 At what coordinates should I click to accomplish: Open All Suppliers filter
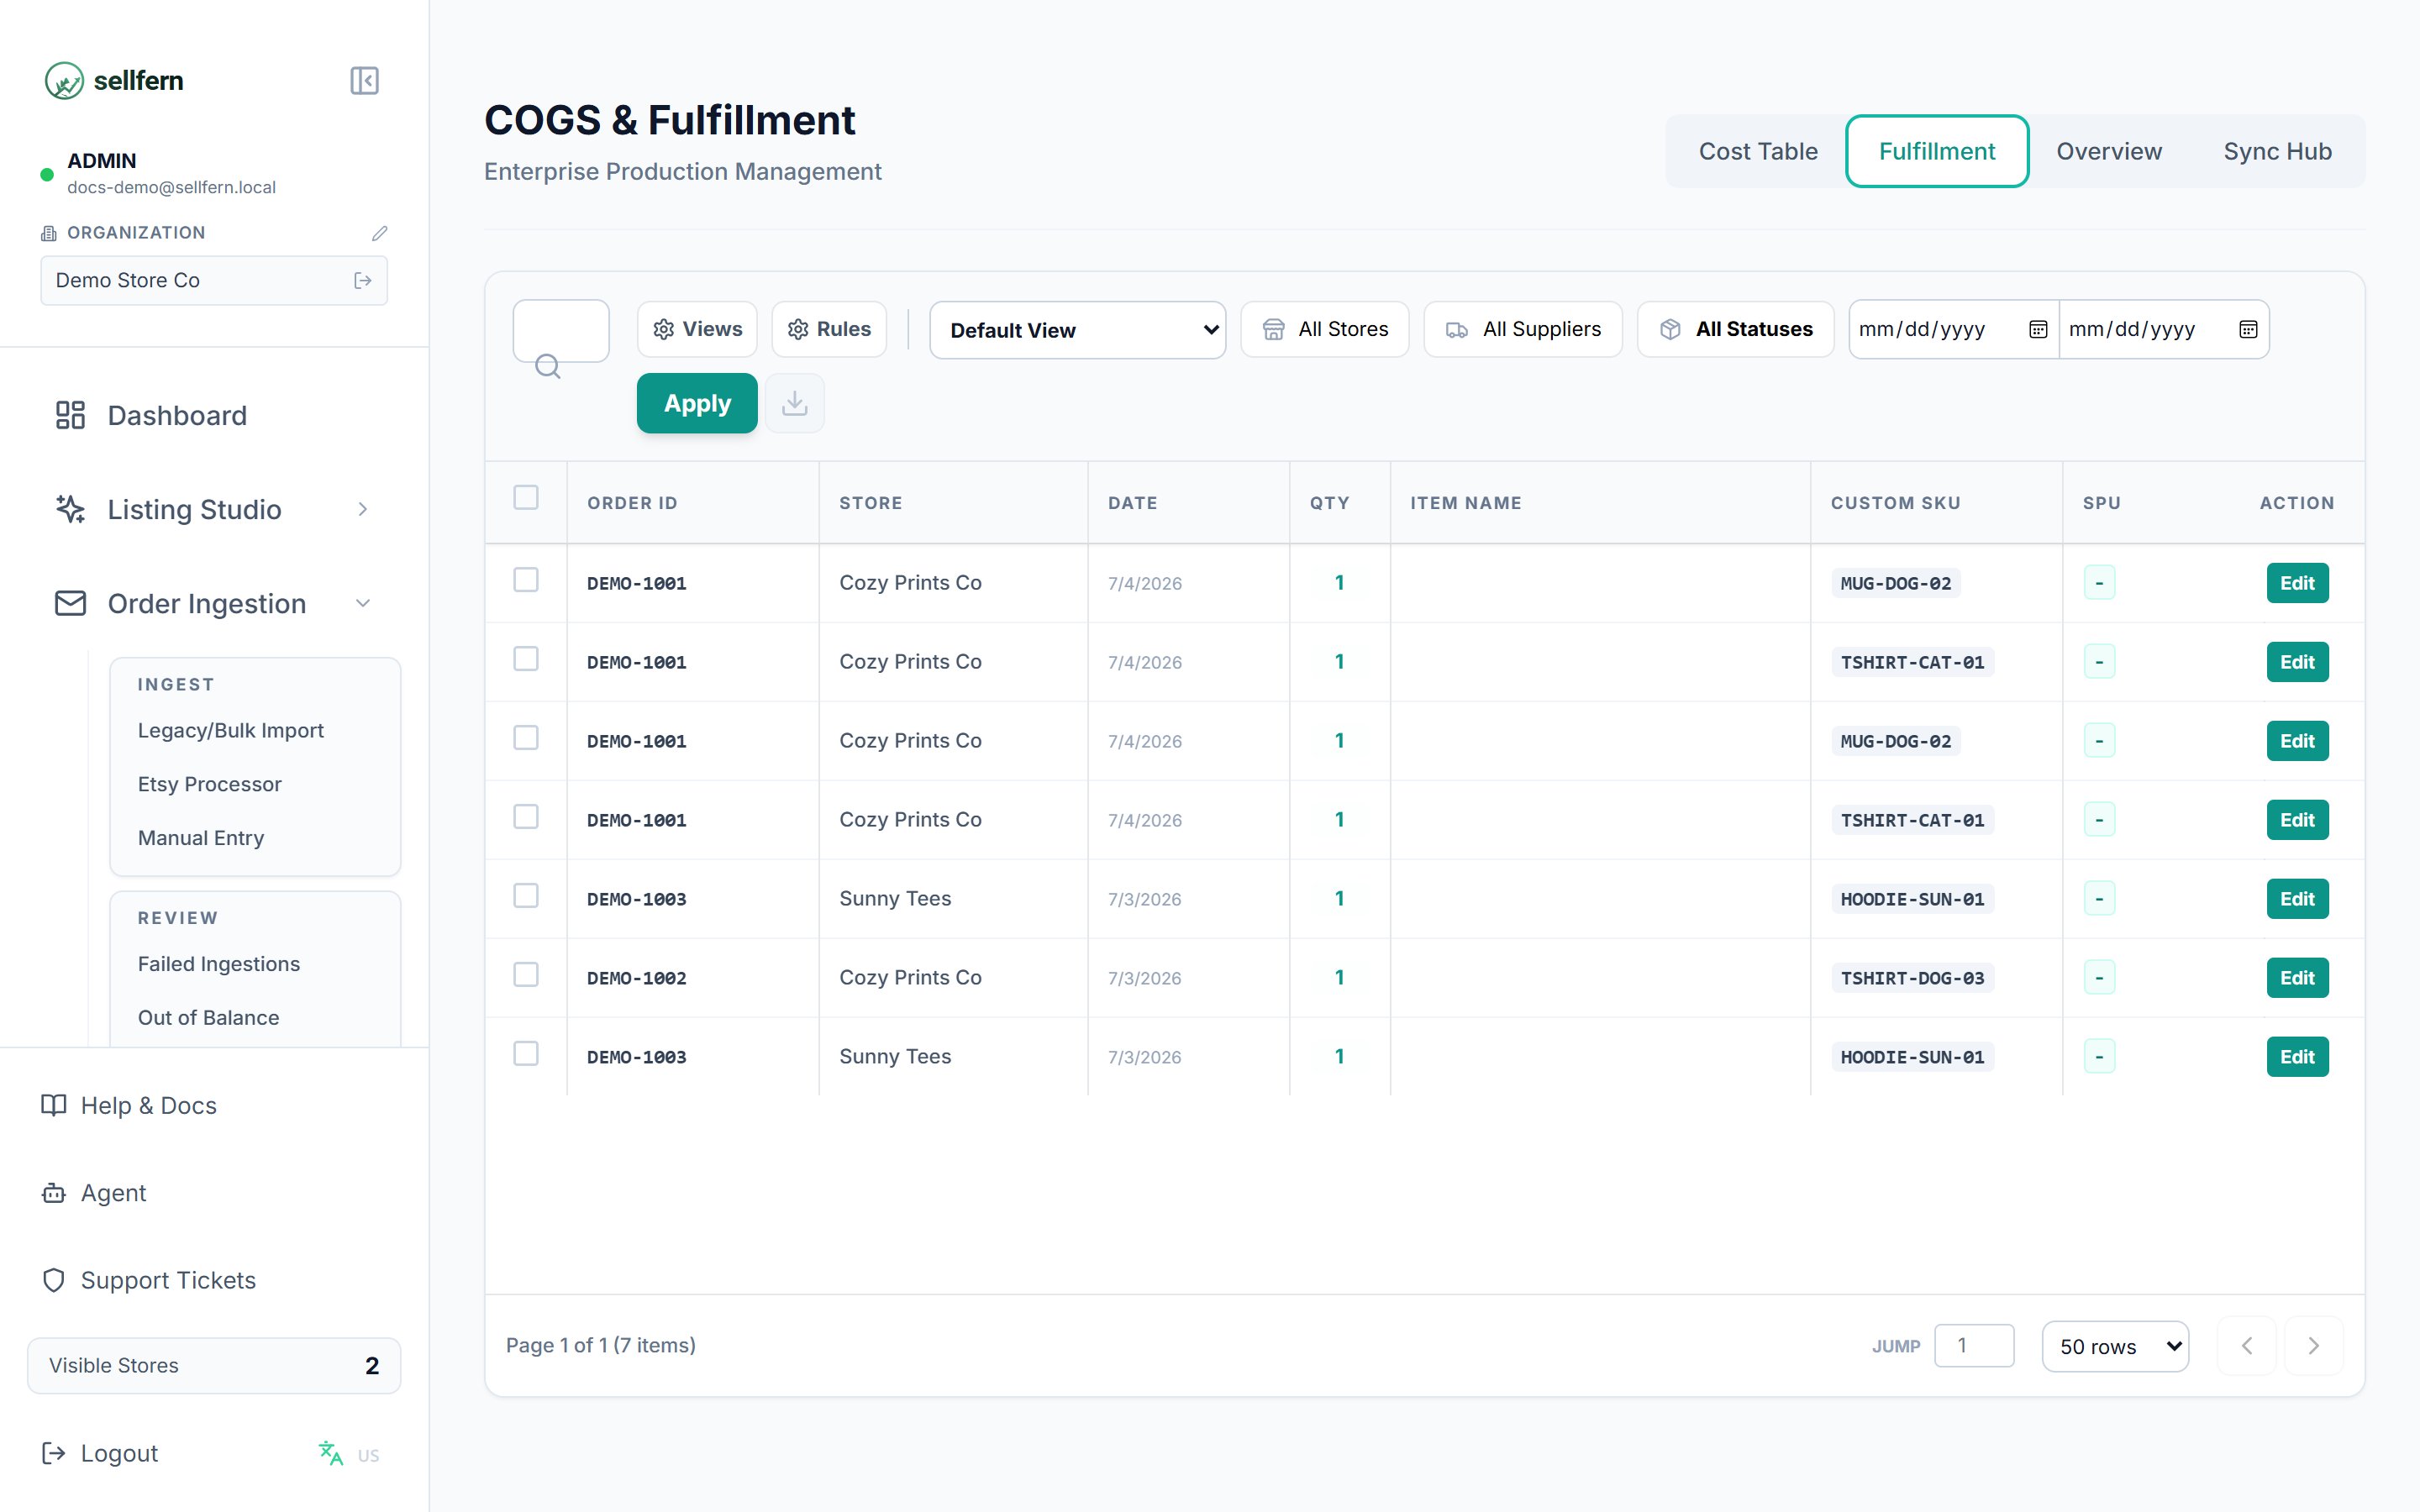click(x=1522, y=329)
